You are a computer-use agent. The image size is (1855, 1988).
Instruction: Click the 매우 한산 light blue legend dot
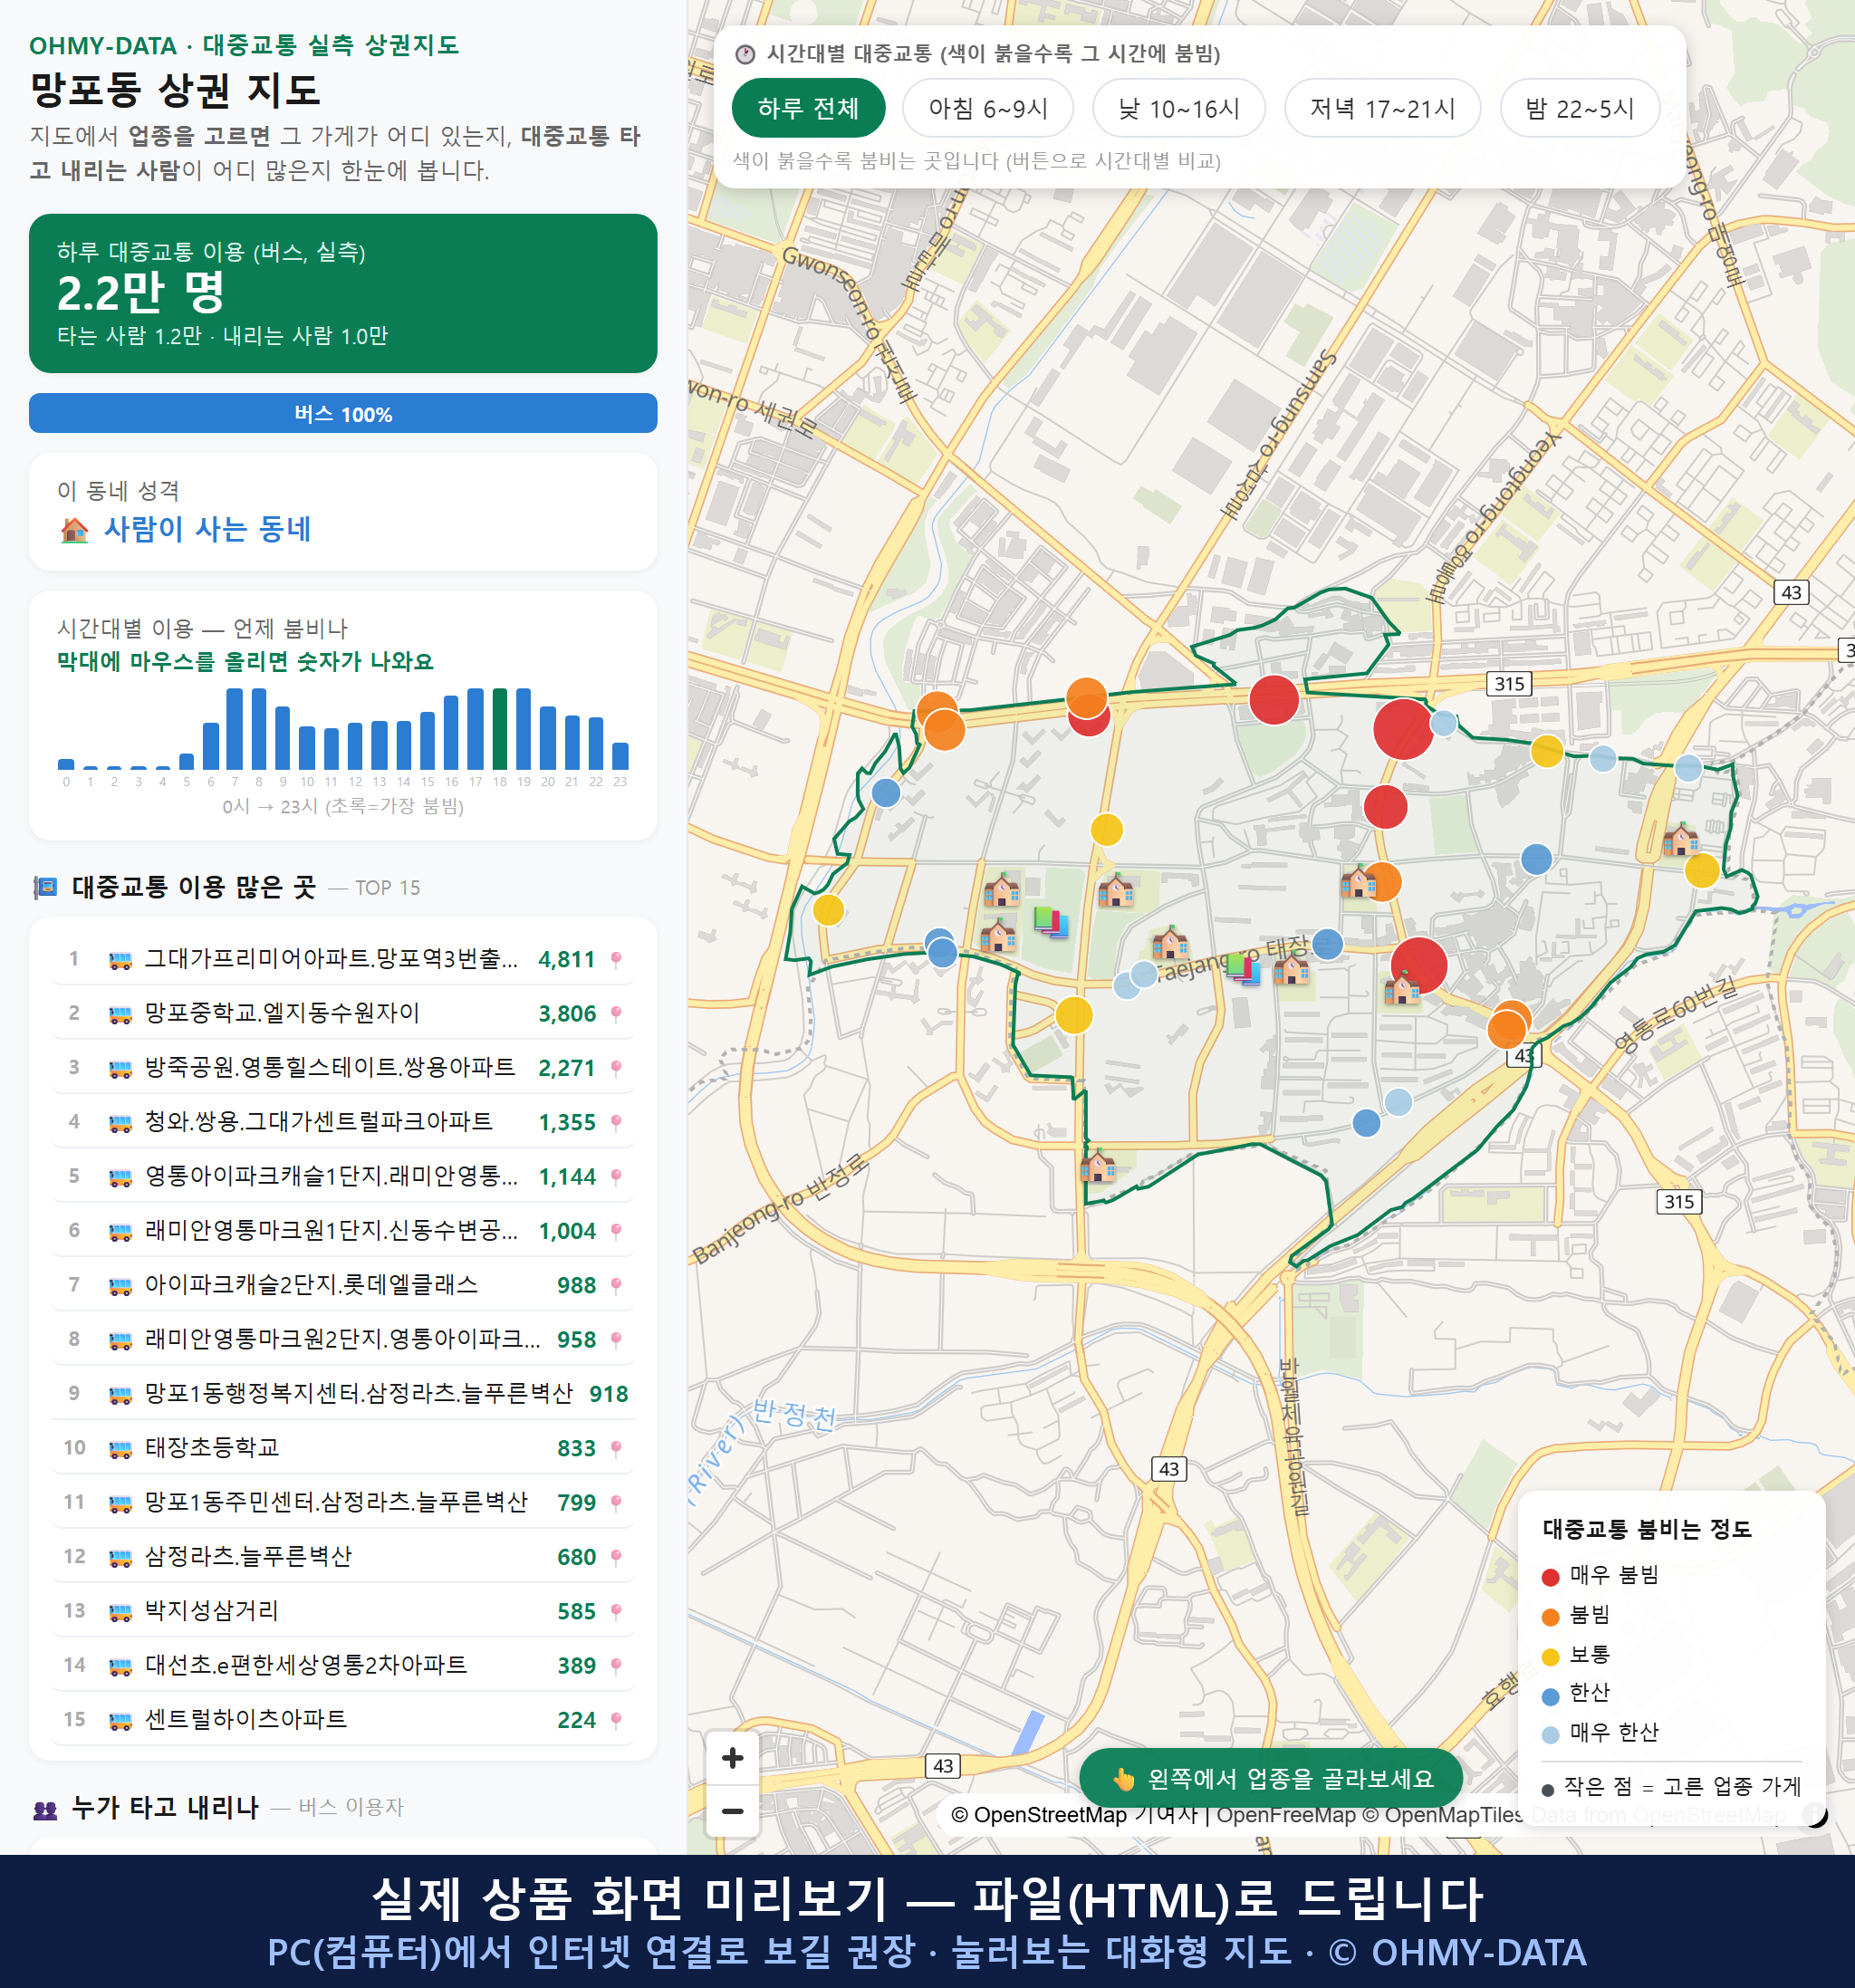coord(1550,1735)
